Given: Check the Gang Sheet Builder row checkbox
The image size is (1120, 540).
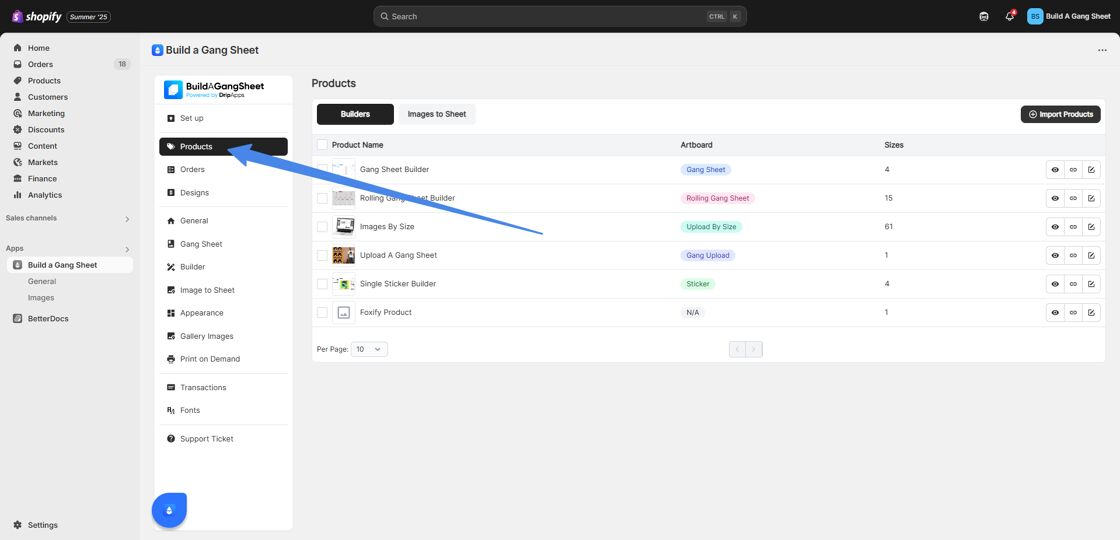Looking at the screenshot, I should (322, 169).
